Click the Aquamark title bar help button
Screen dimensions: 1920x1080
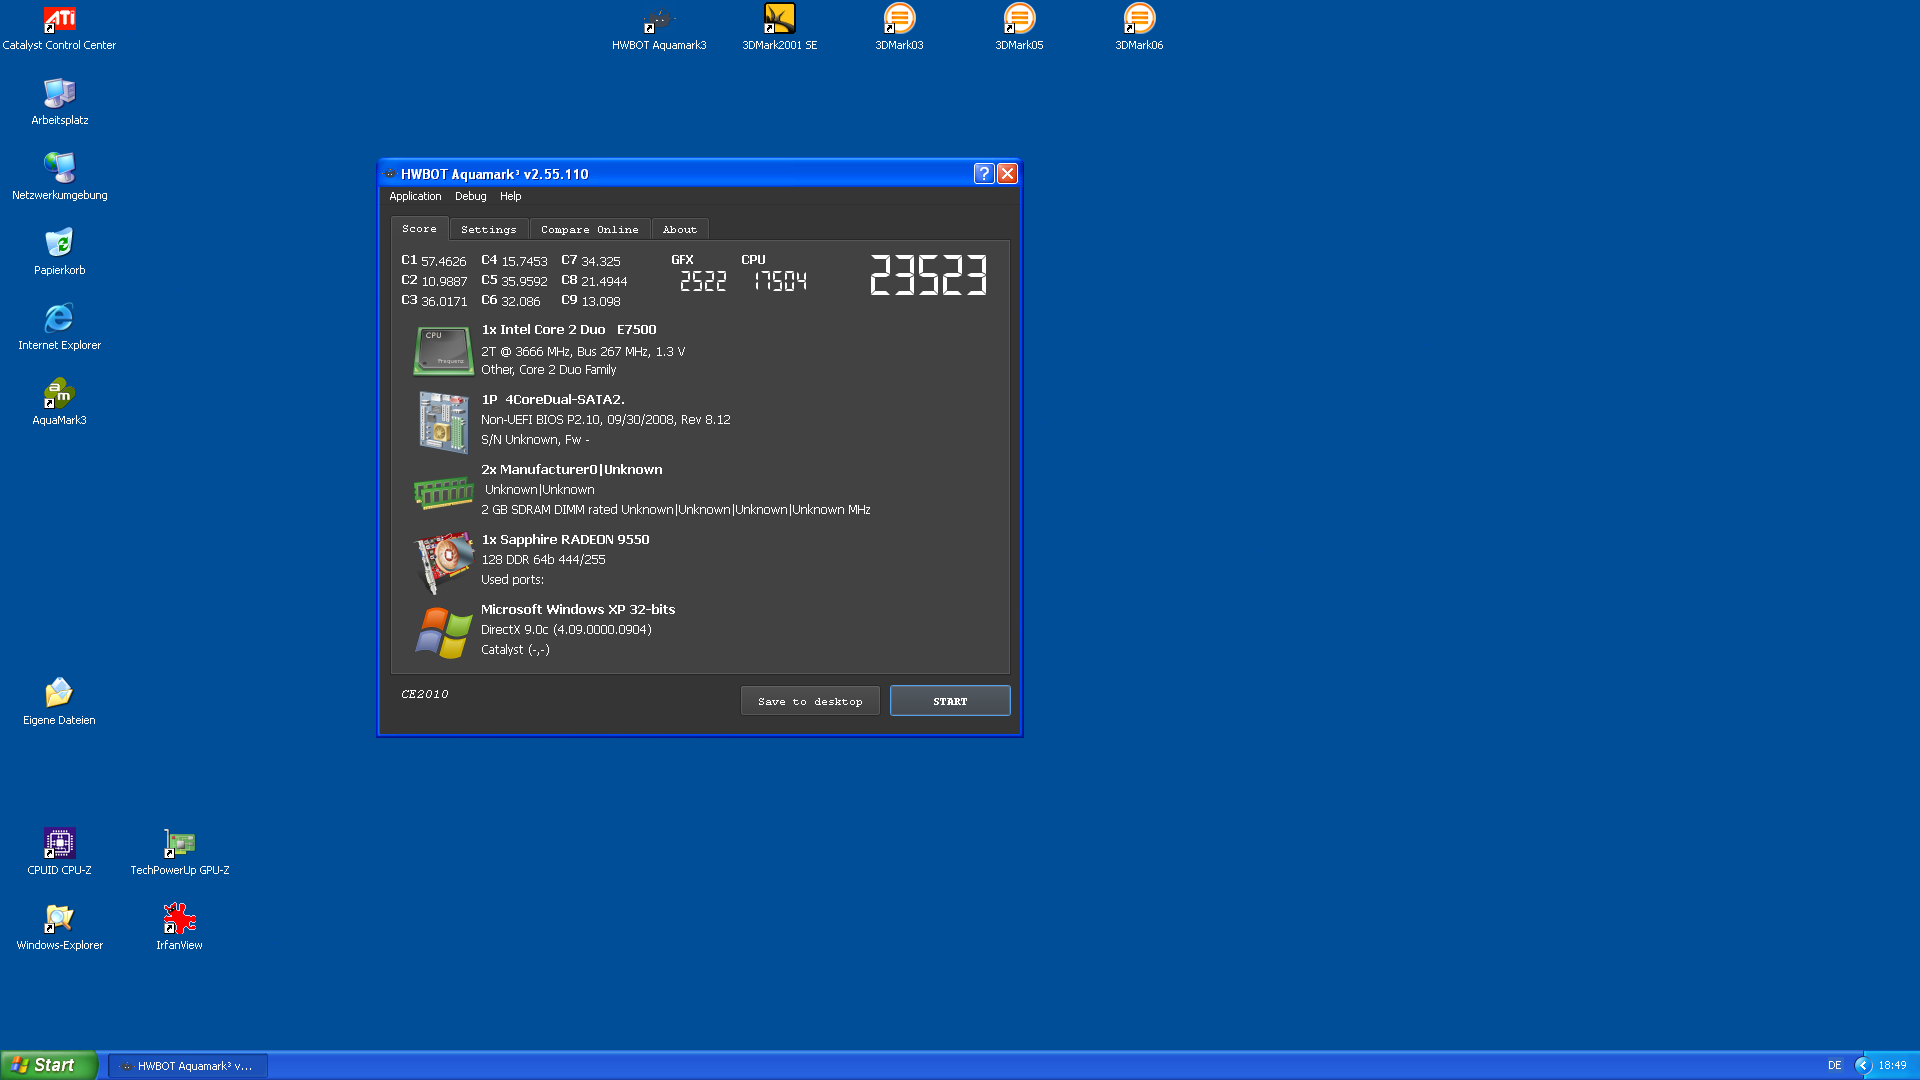click(x=984, y=174)
